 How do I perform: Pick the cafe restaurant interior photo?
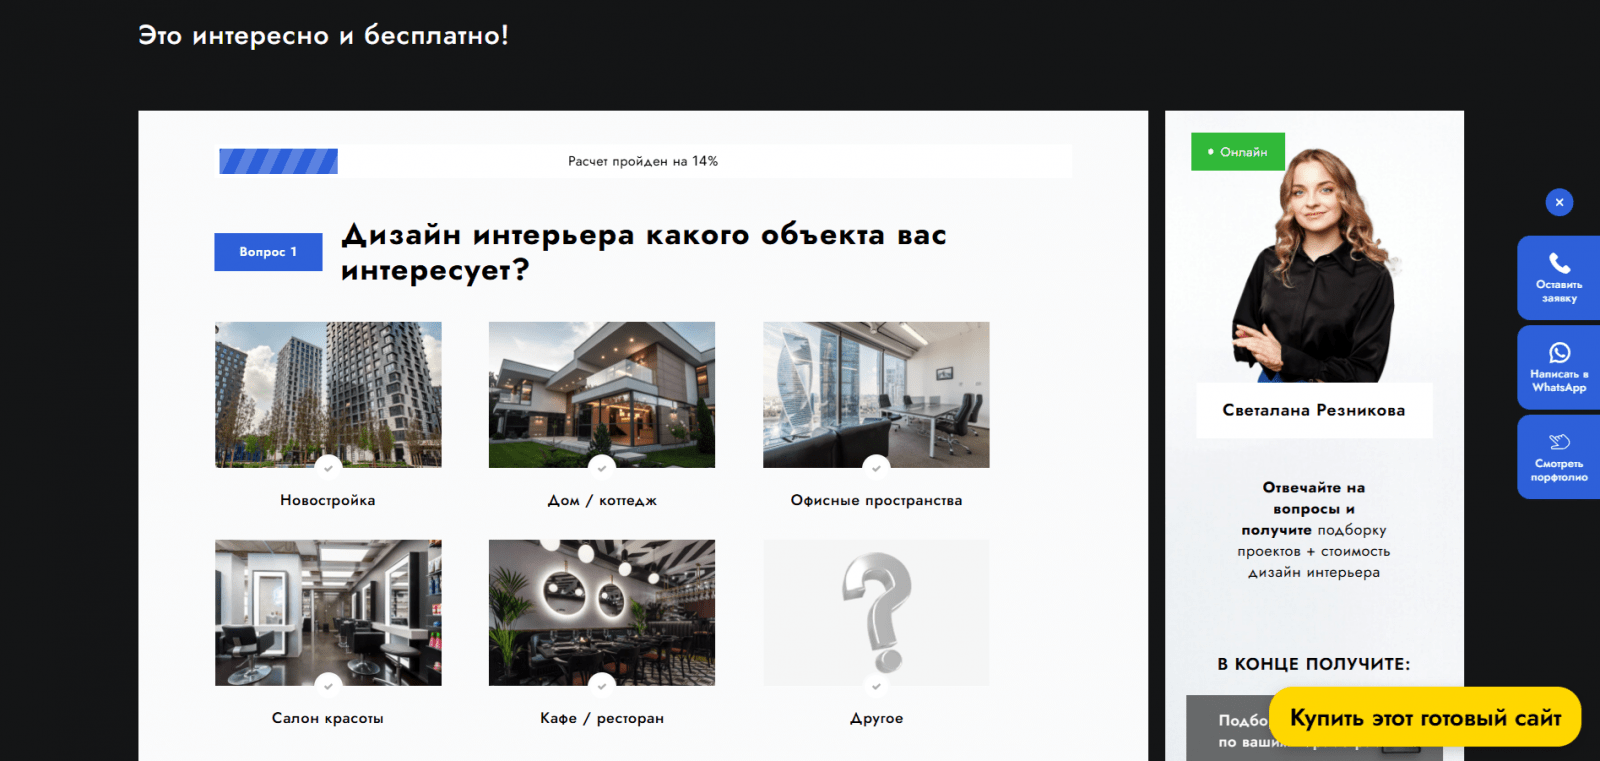tap(602, 609)
